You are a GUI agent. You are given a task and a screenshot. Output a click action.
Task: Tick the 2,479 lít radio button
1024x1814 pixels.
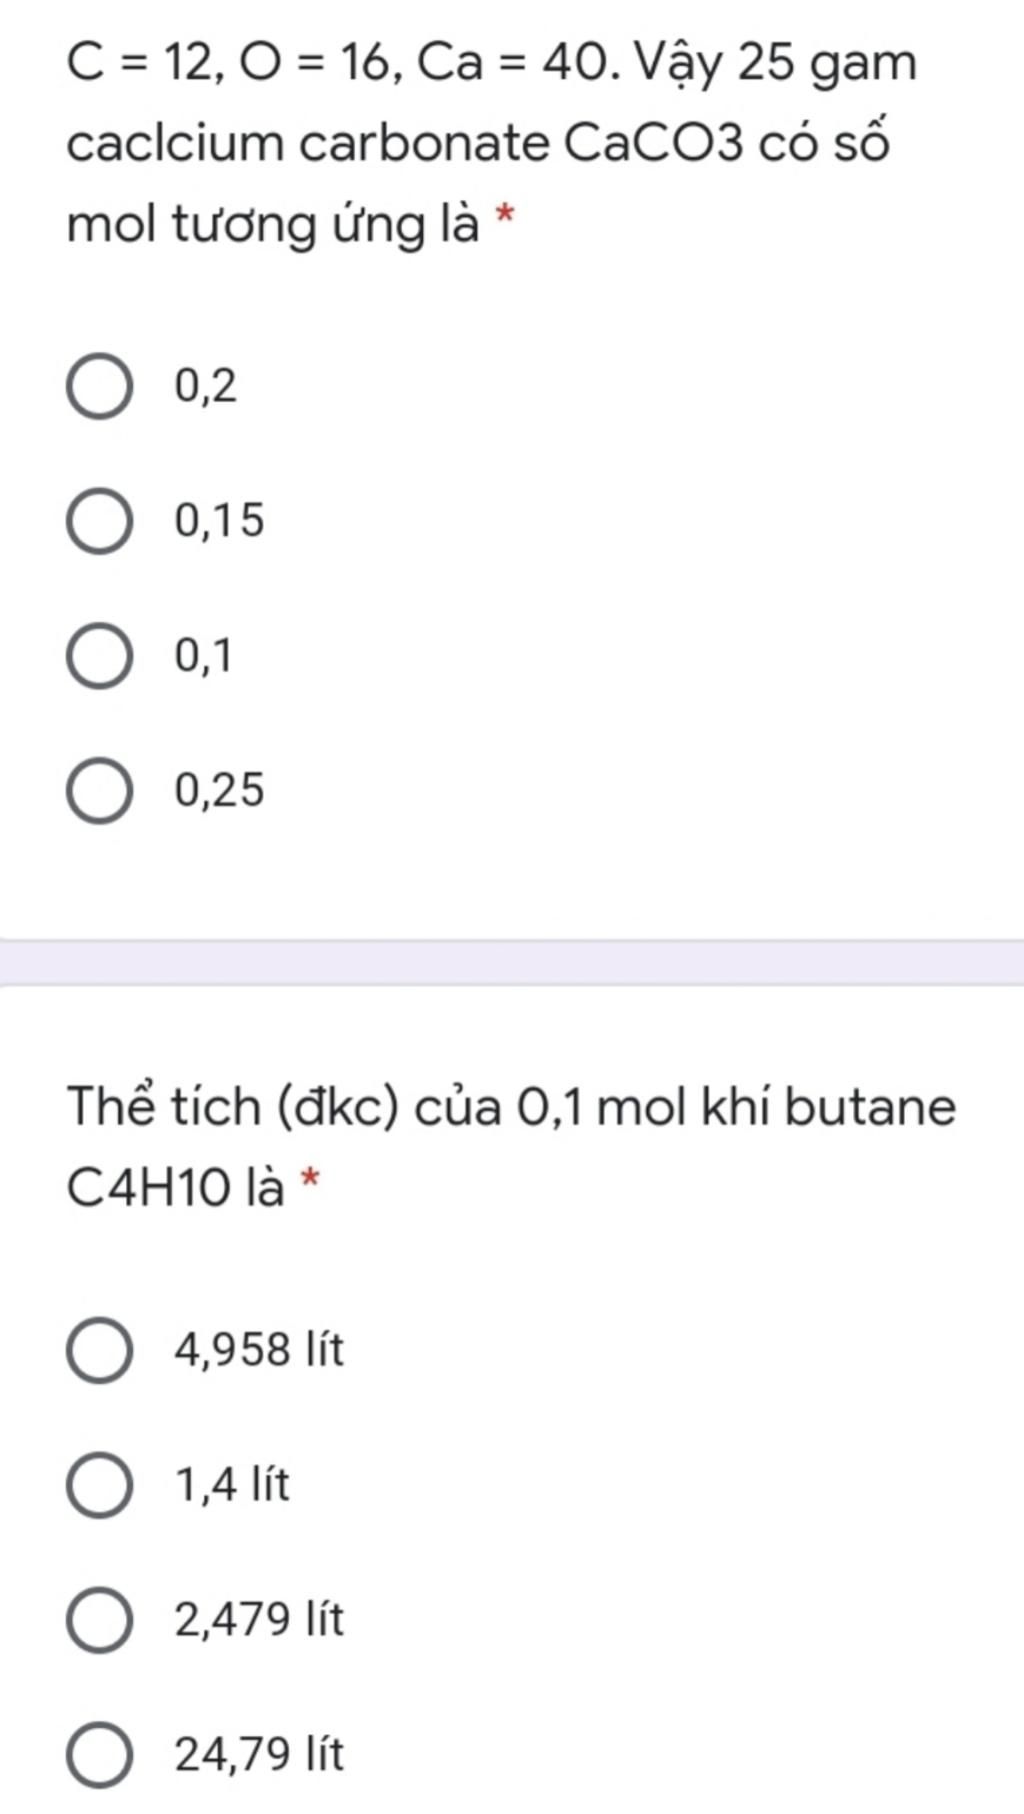[x=99, y=1620]
